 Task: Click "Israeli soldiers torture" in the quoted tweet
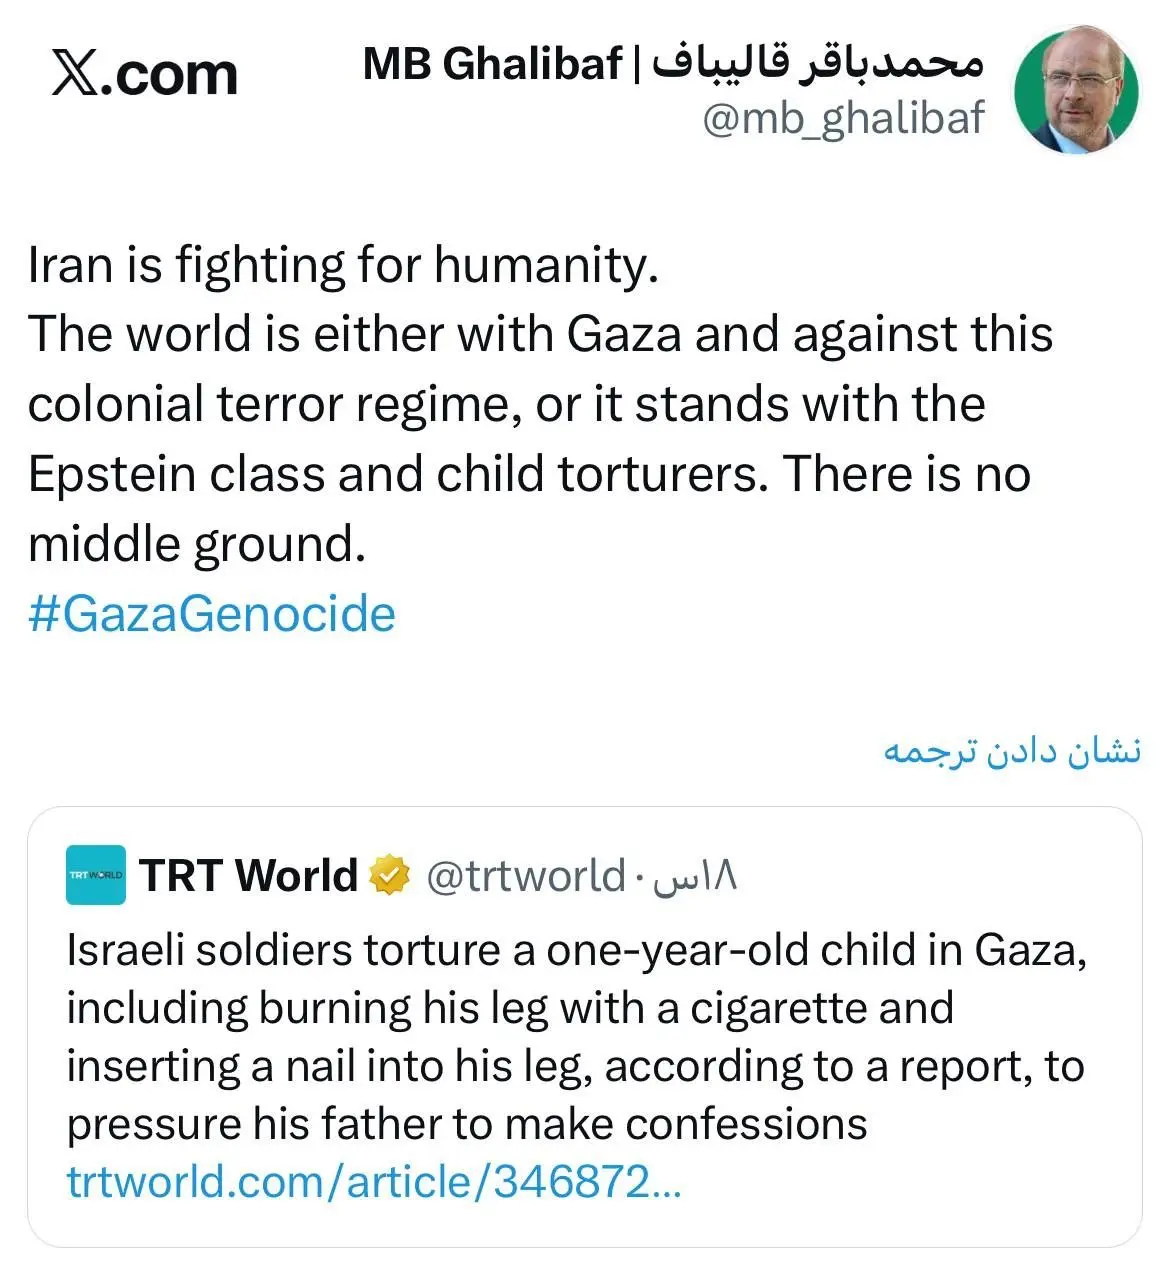tap(283, 950)
